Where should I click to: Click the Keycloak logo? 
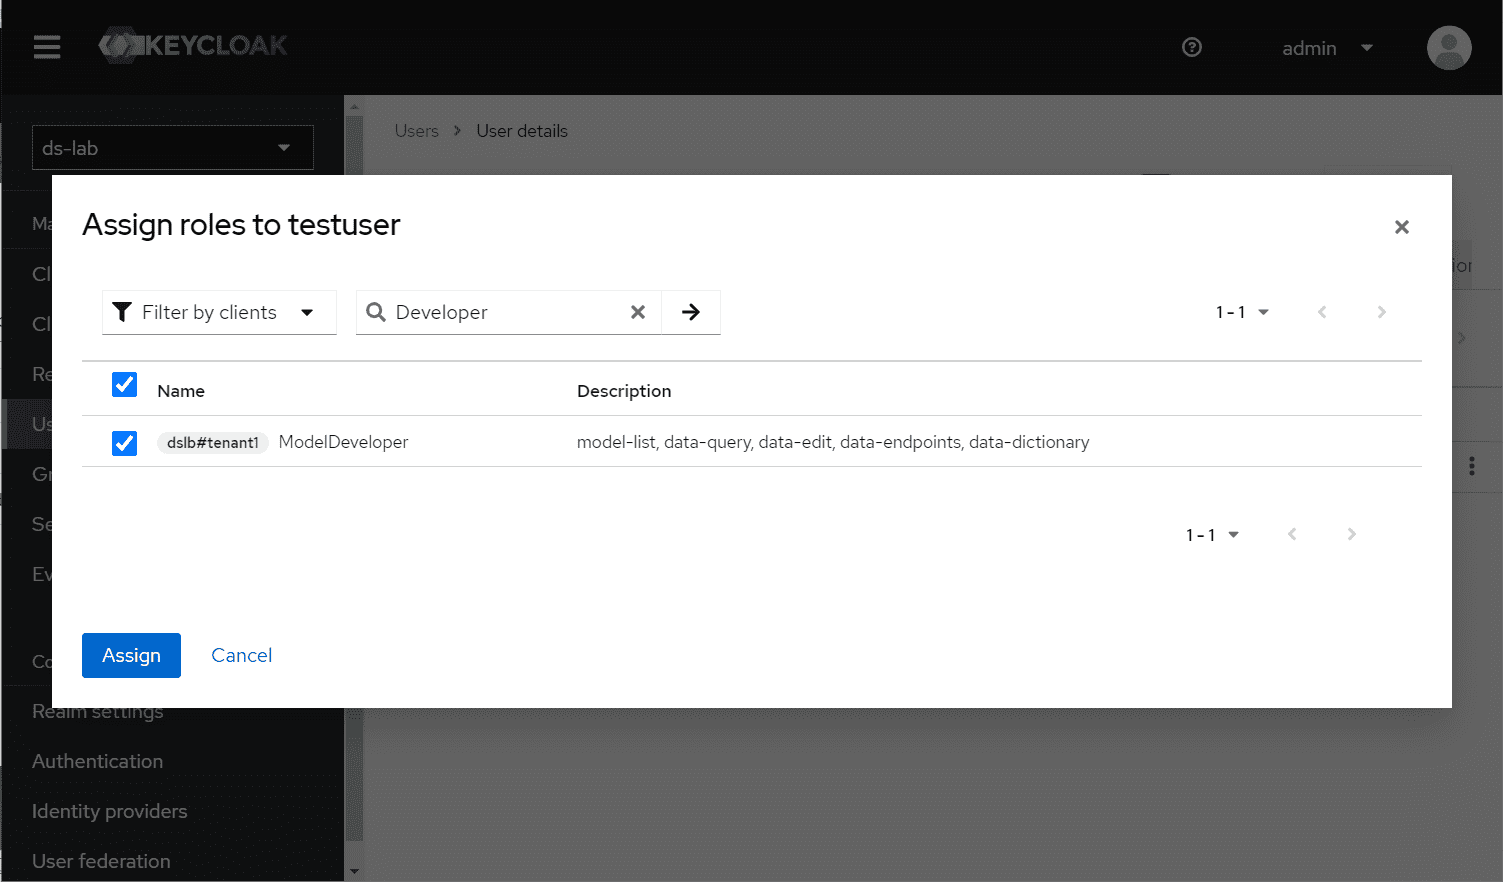193,45
